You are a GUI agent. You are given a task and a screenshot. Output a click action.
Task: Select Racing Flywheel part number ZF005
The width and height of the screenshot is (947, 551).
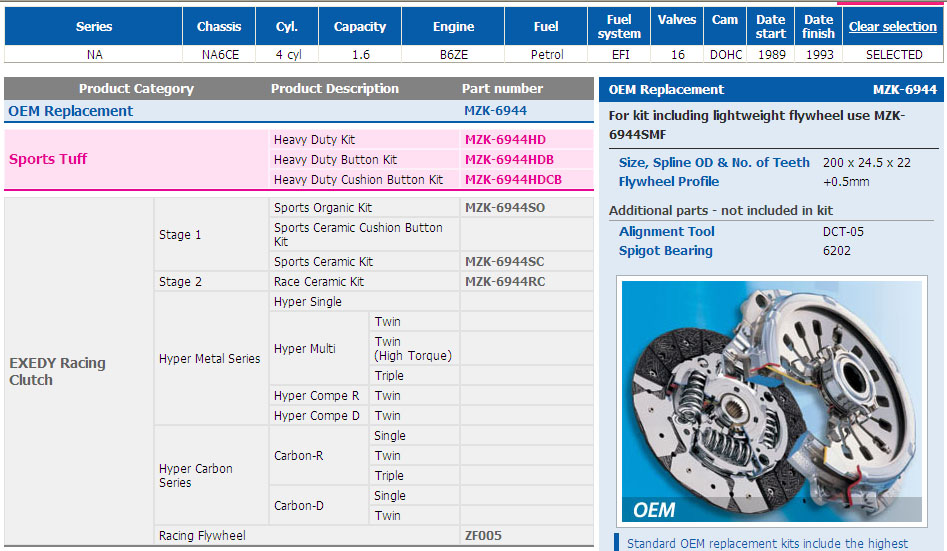pyautogui.click(x=483, y=535)
